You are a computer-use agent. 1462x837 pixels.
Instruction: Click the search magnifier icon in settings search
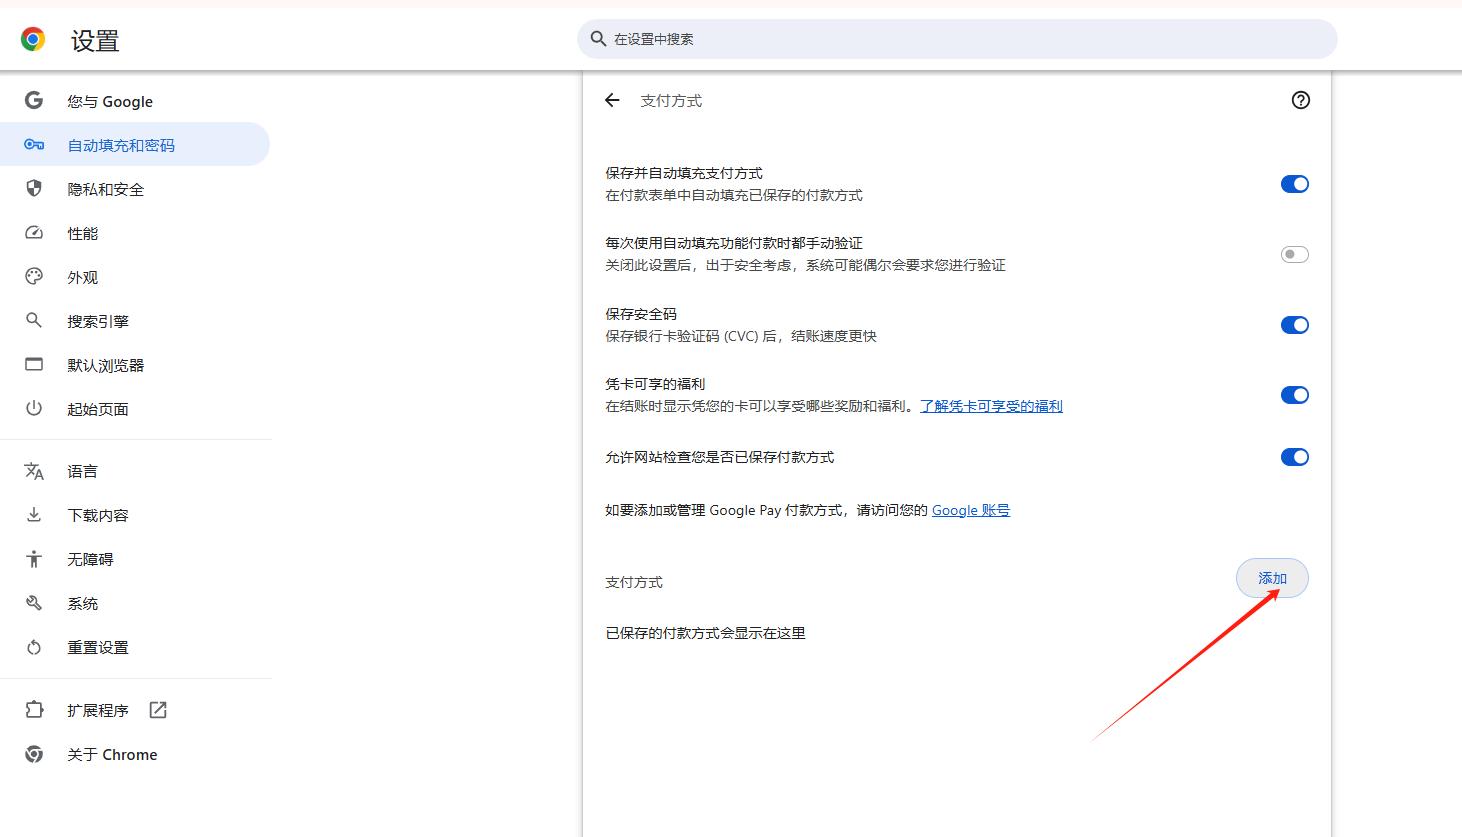point(598,39)
